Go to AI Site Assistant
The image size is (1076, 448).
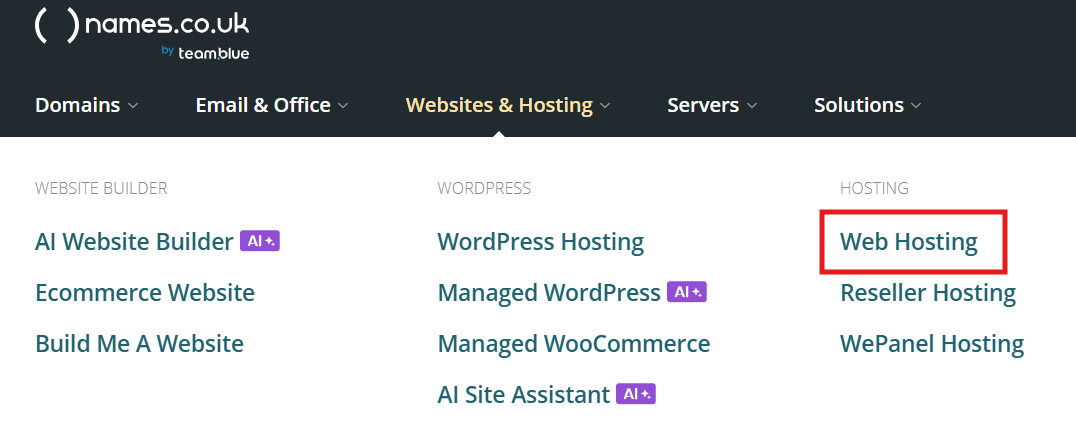pyautogui.click(x=524, y=394)
